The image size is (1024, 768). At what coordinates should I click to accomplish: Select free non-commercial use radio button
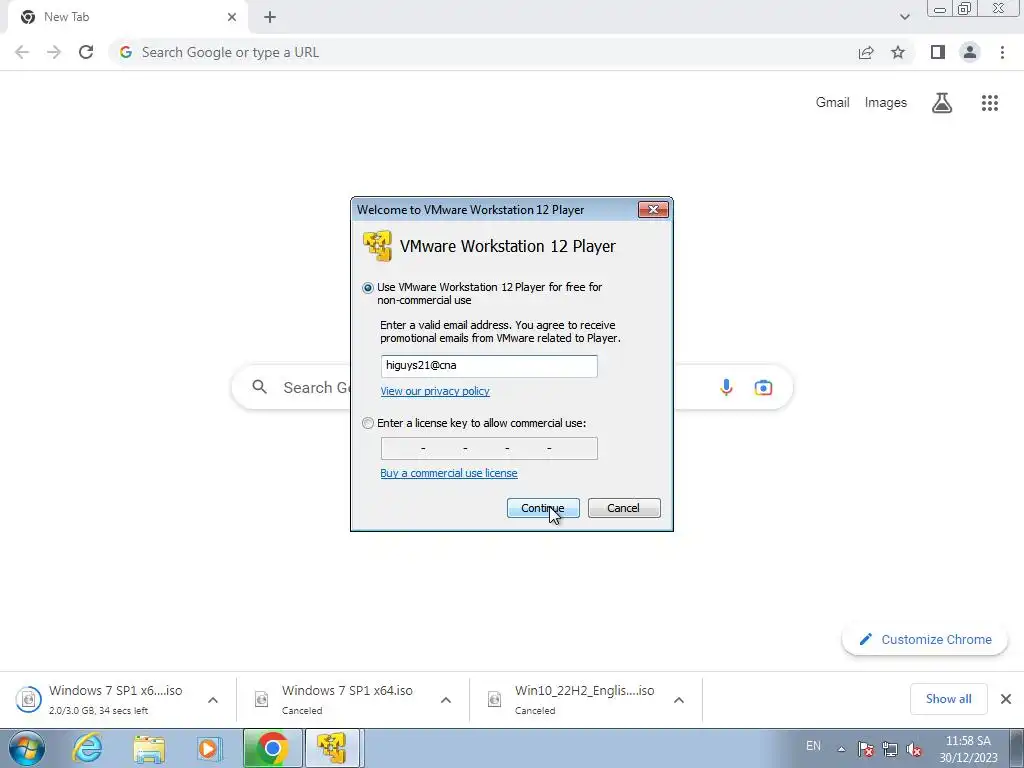click(368, 287)
